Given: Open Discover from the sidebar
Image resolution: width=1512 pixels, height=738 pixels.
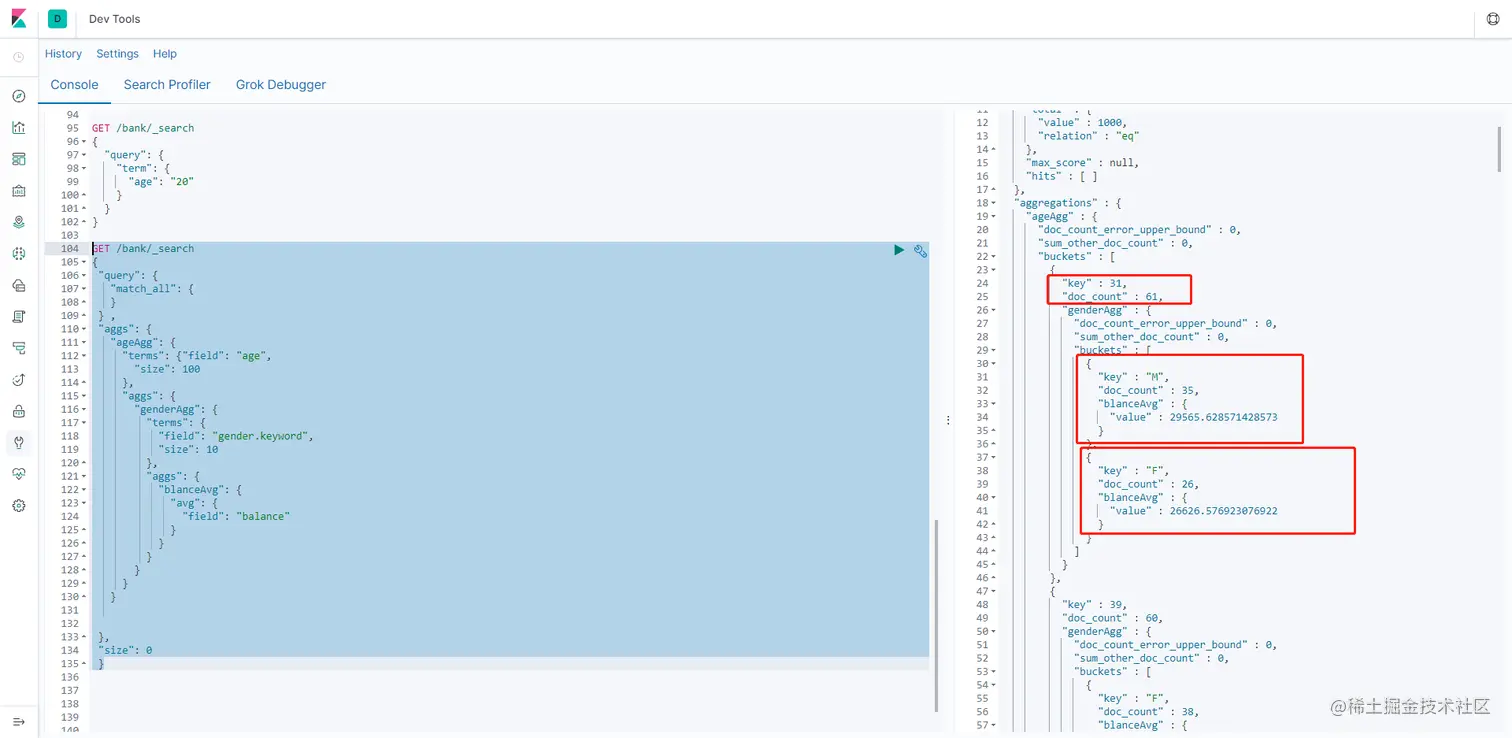Looking at the screenshot, I should tap(18, 96).
